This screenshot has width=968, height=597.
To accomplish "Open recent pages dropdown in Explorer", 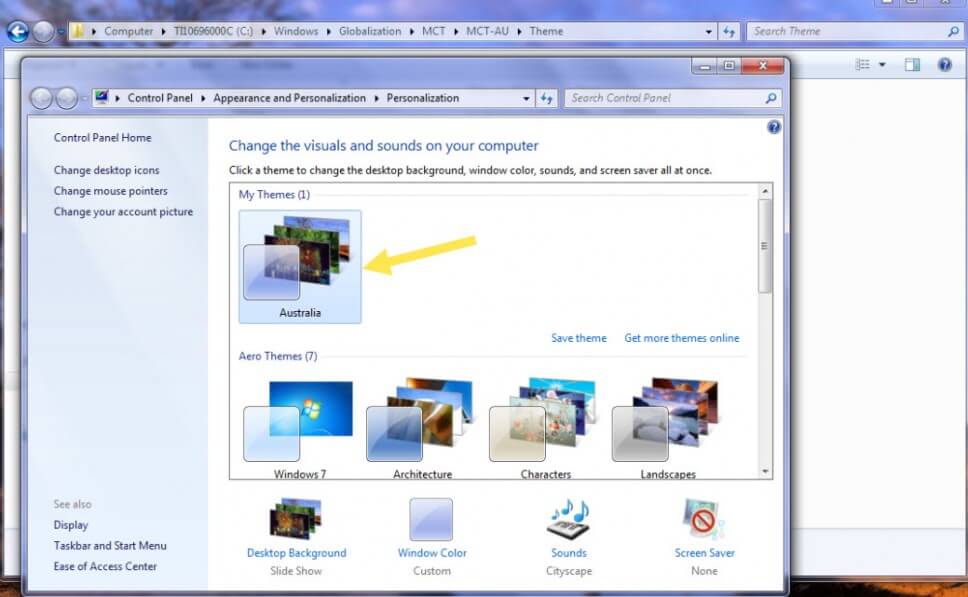I will [x=61, y=31].
